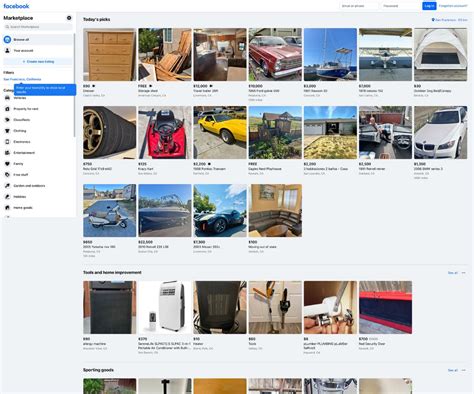Open the red classic Ford car photo
The width and height of the screenshot is (474, 394).
coord(275,54)
